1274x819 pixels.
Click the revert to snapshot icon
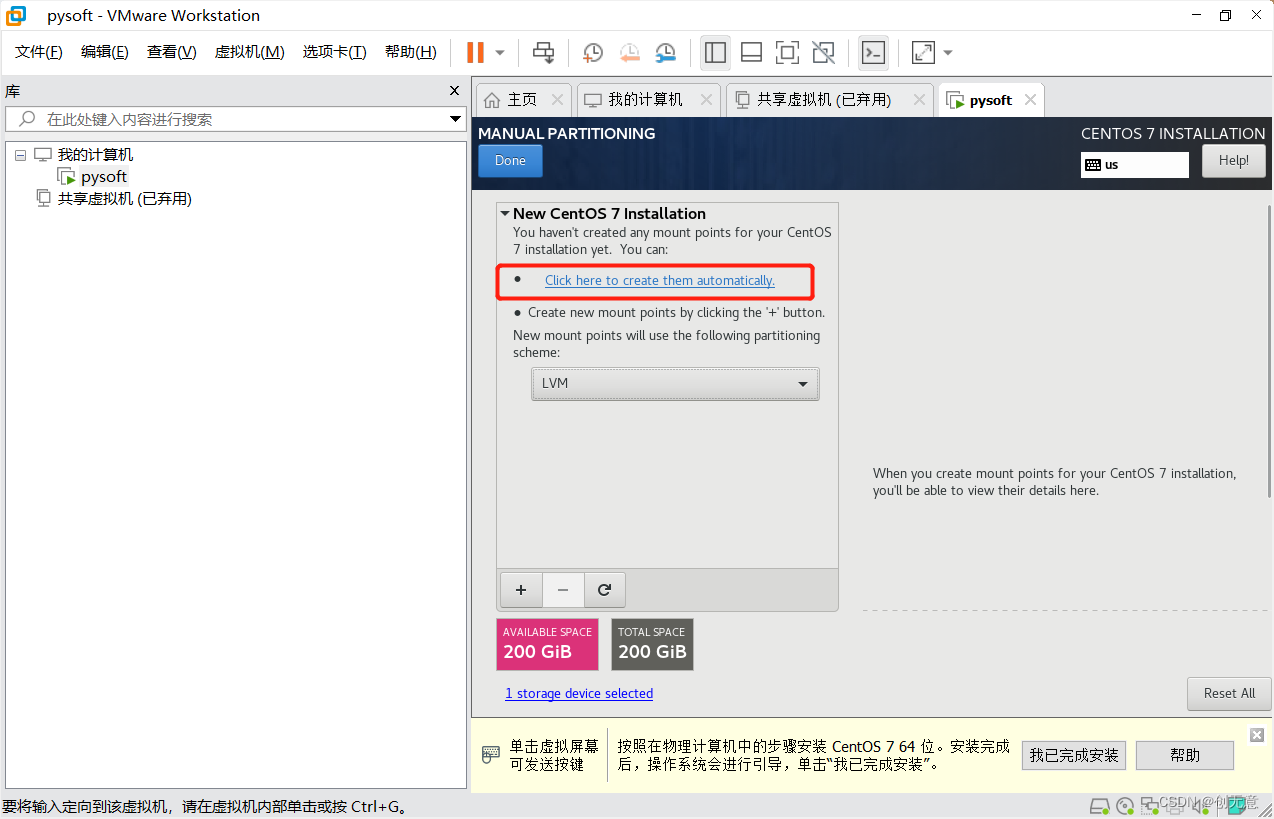click(629, 52)
